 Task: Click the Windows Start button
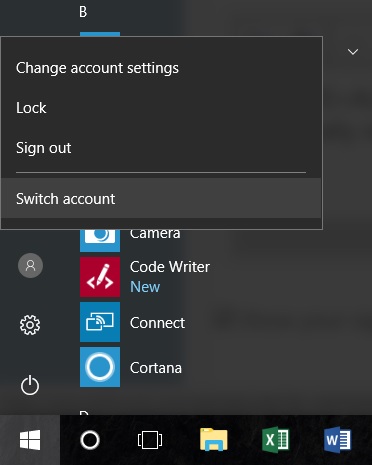click(x=30, y=440)
